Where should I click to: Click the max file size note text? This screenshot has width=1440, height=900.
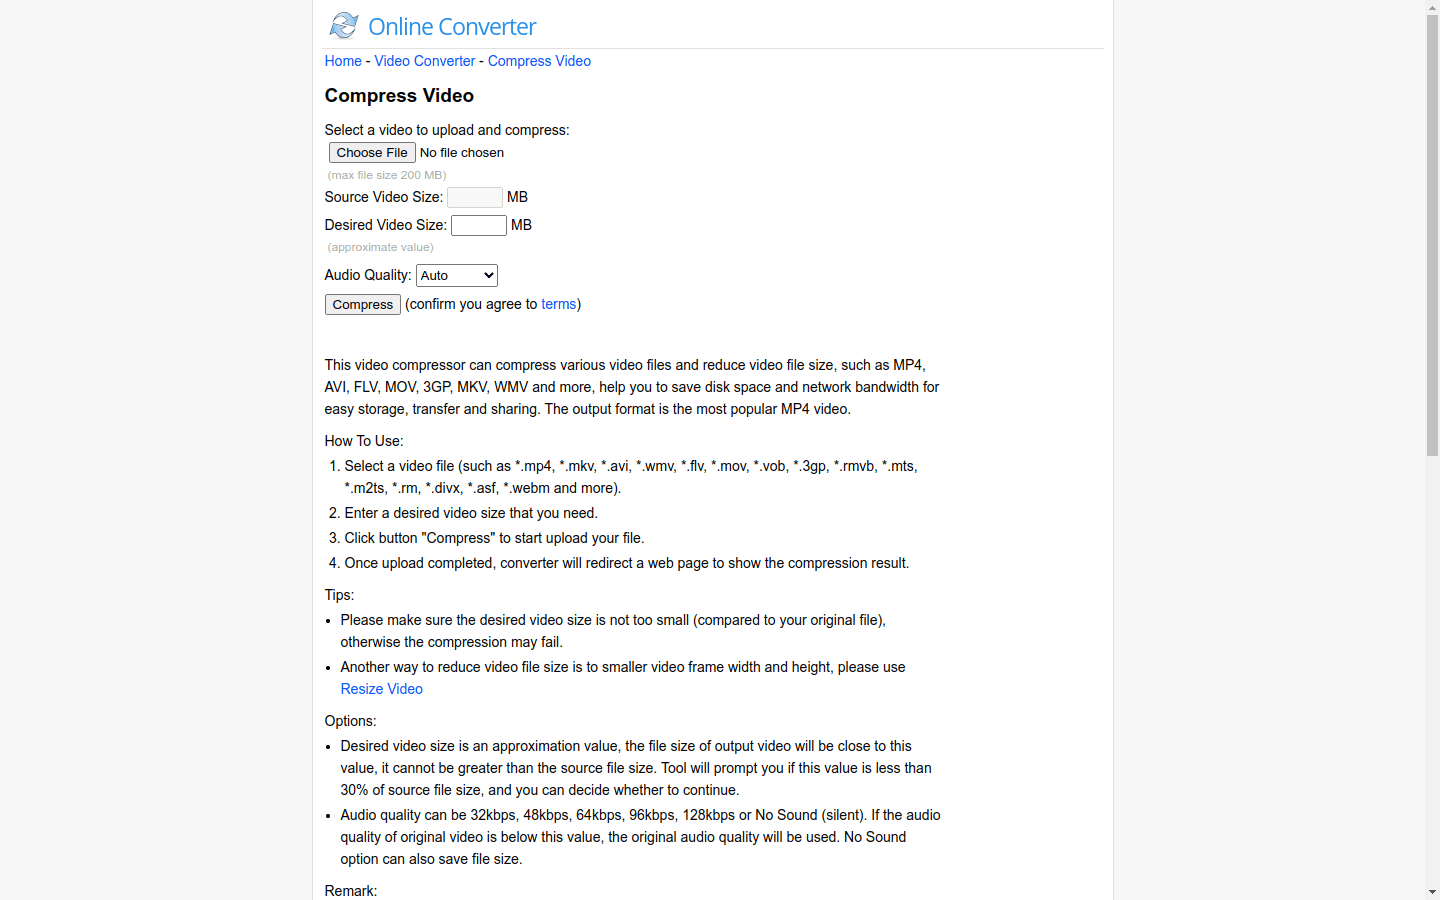(386, 175)
